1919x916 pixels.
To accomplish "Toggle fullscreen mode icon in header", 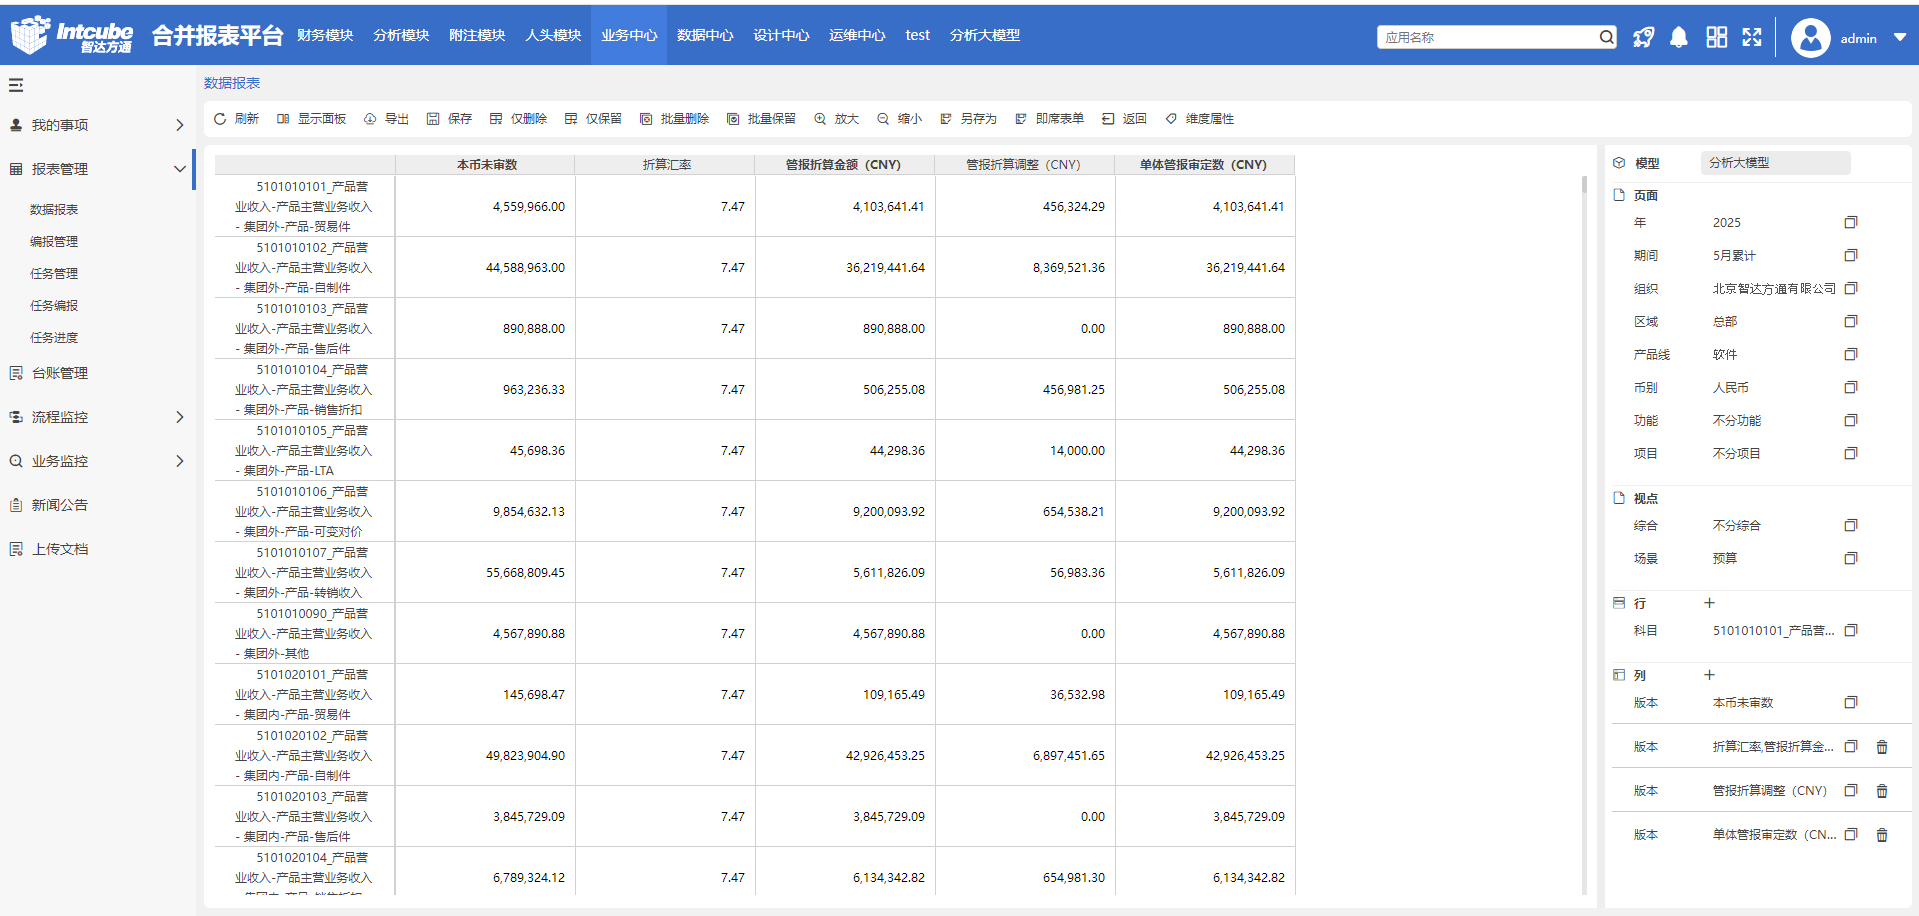I will pyautogui.click(x=1752, y=38).
